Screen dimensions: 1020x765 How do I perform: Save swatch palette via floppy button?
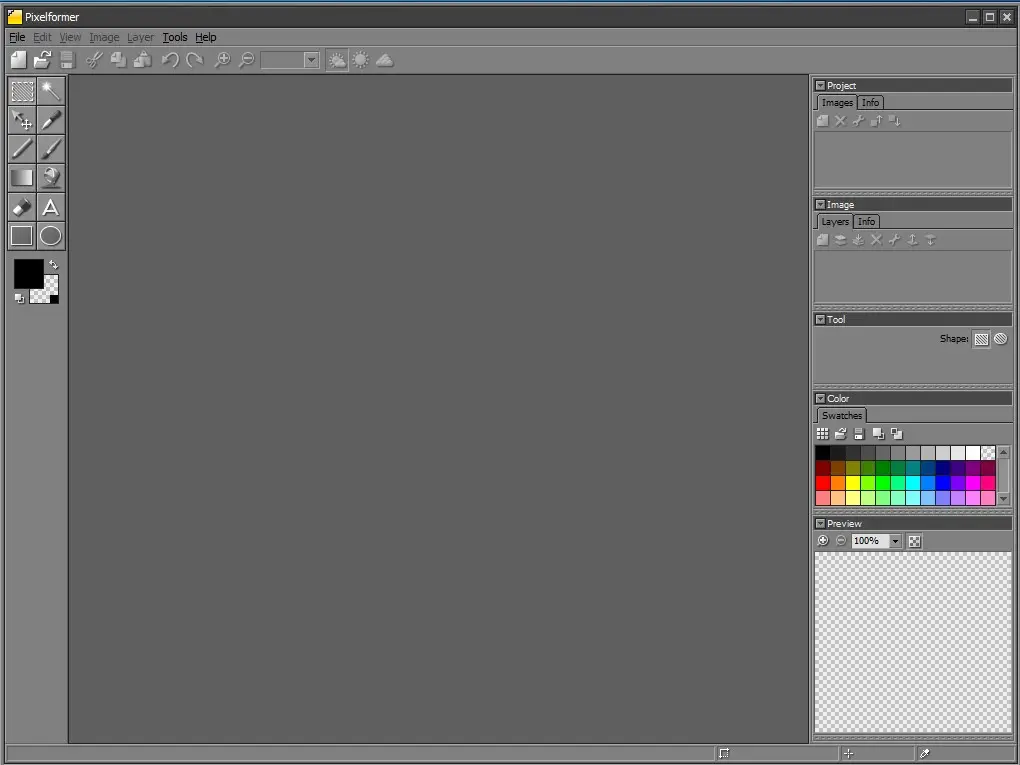[x=859, y=434]
